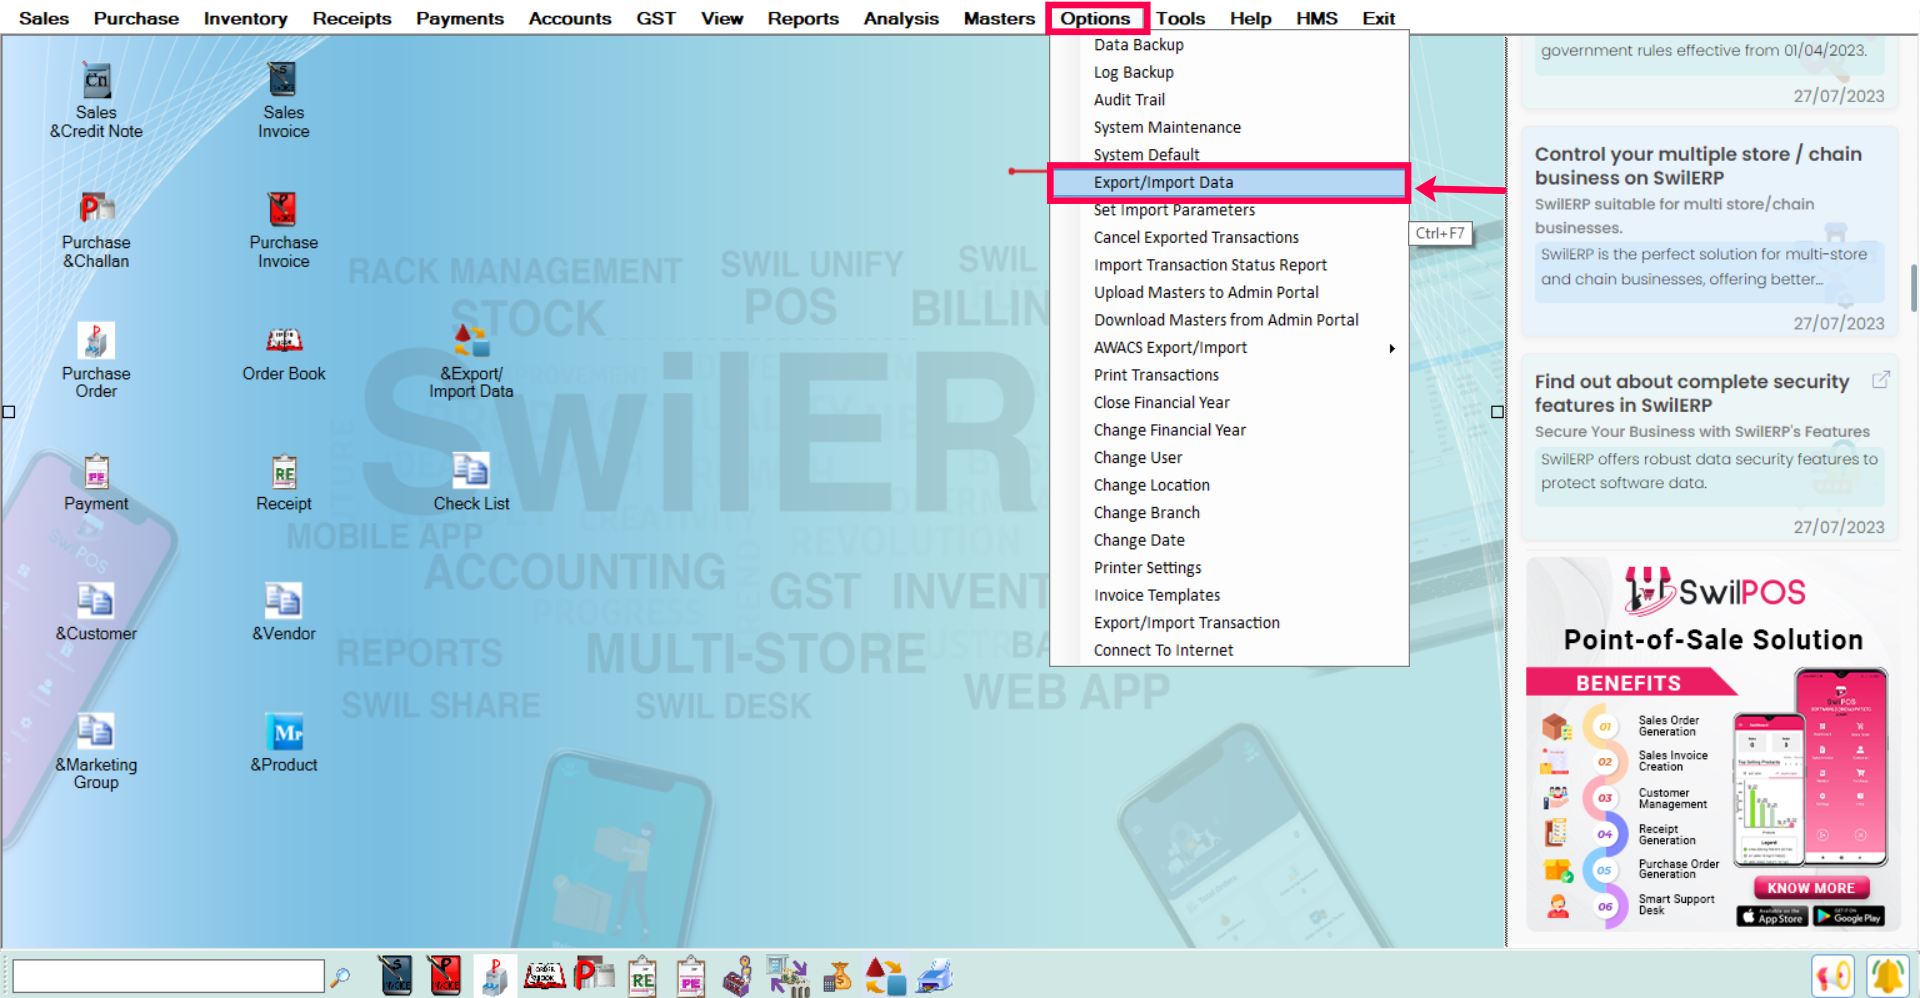Screen dimensions: 1920x998
Task: Choose Connect To Internet entry
Action: pyautogui.click(x=1229, y=651)
